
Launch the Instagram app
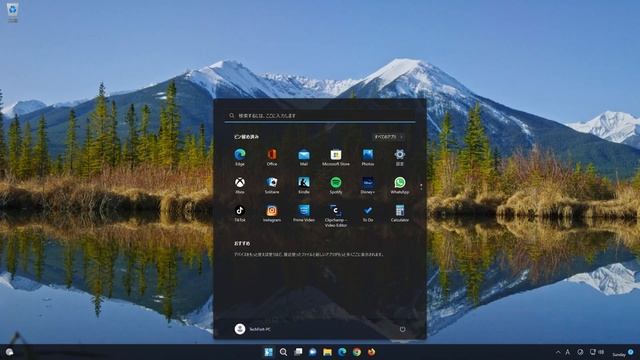[x=272, y=213]
